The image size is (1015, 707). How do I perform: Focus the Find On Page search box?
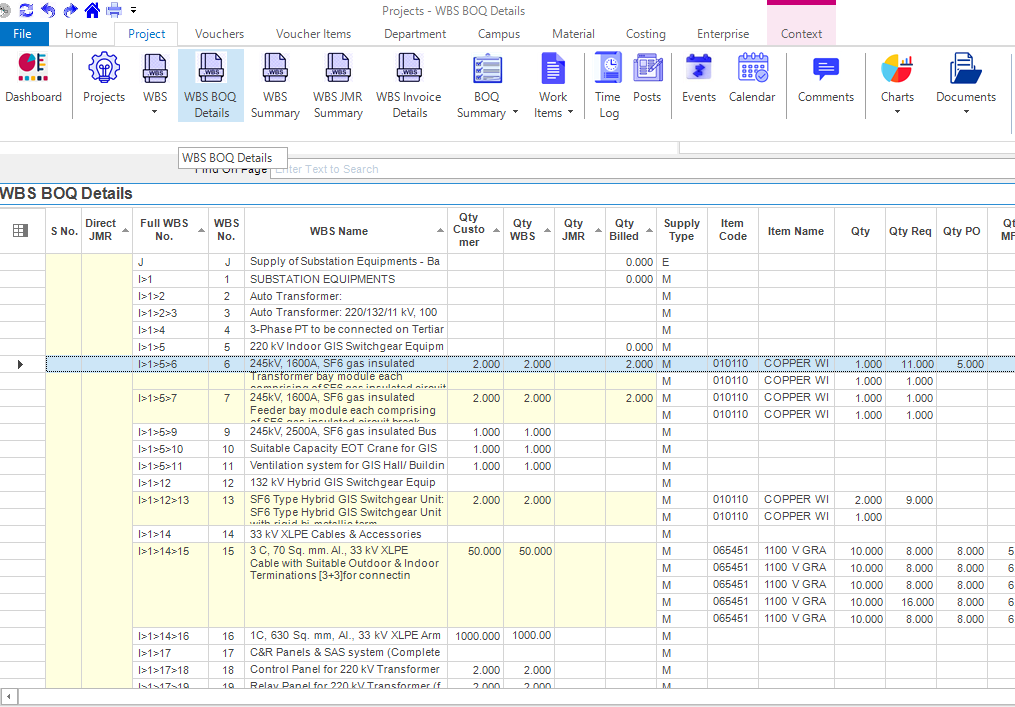tap(641, 169)
